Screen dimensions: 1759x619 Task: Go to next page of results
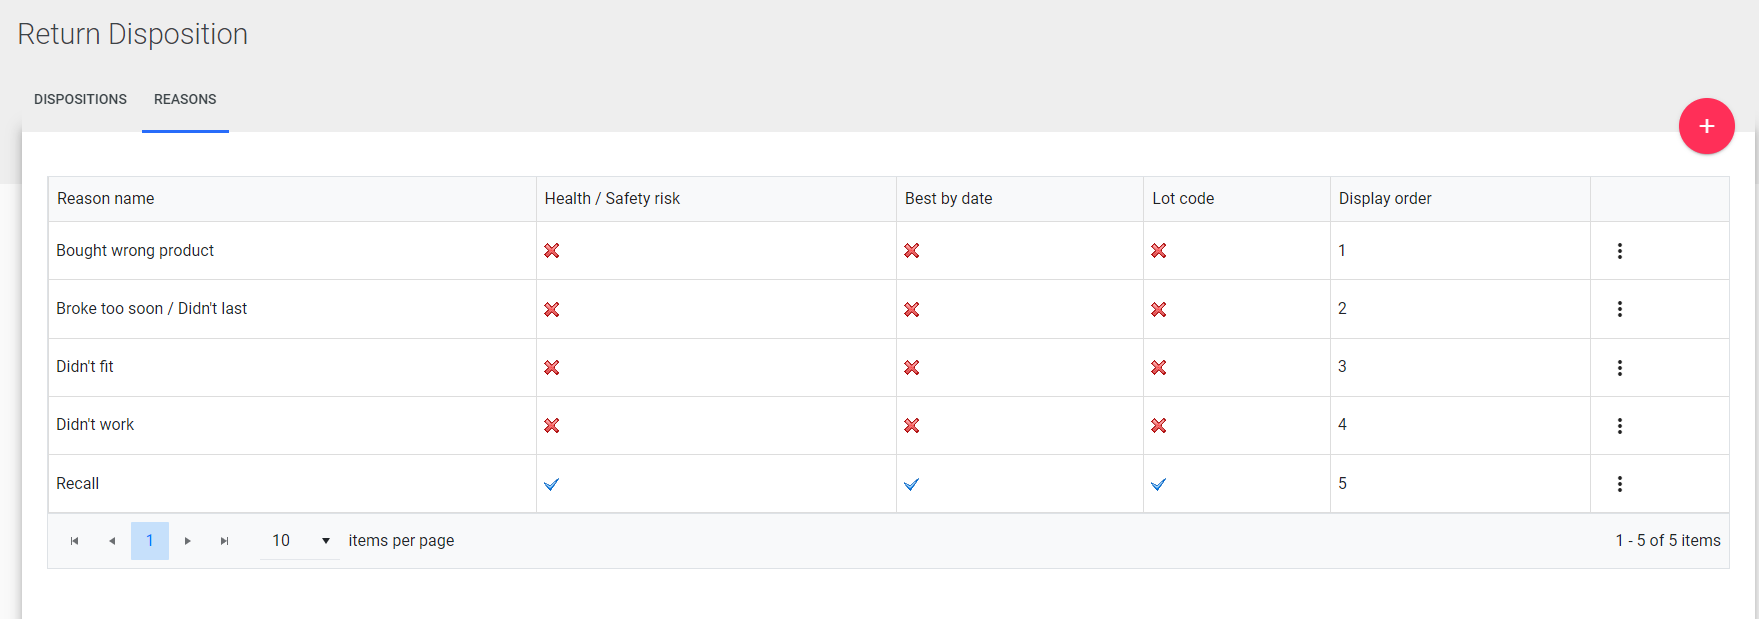click(187, 541)
